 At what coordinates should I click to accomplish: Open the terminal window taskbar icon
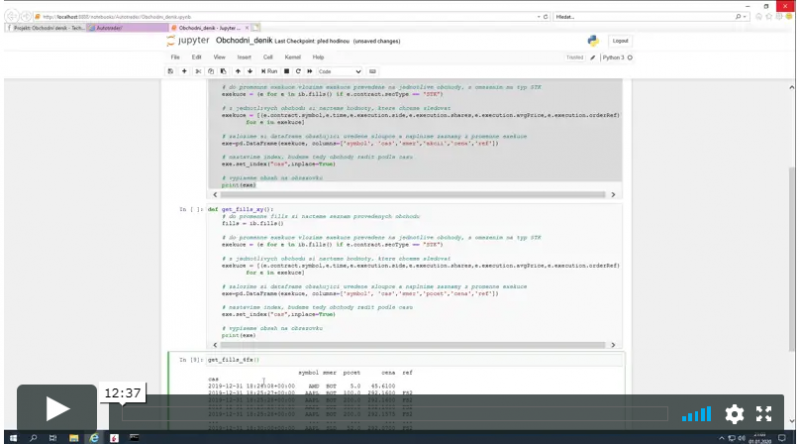point(134,438)
